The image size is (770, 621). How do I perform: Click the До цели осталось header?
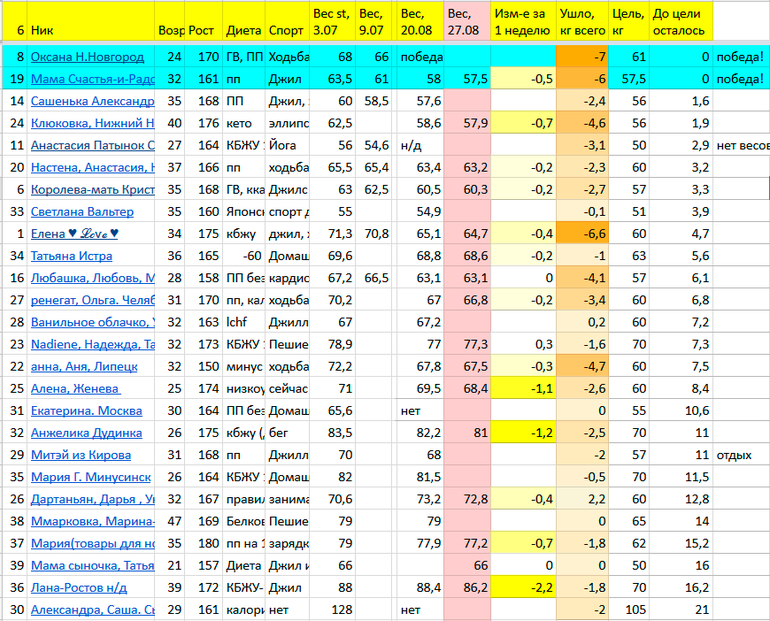[681, 22]
